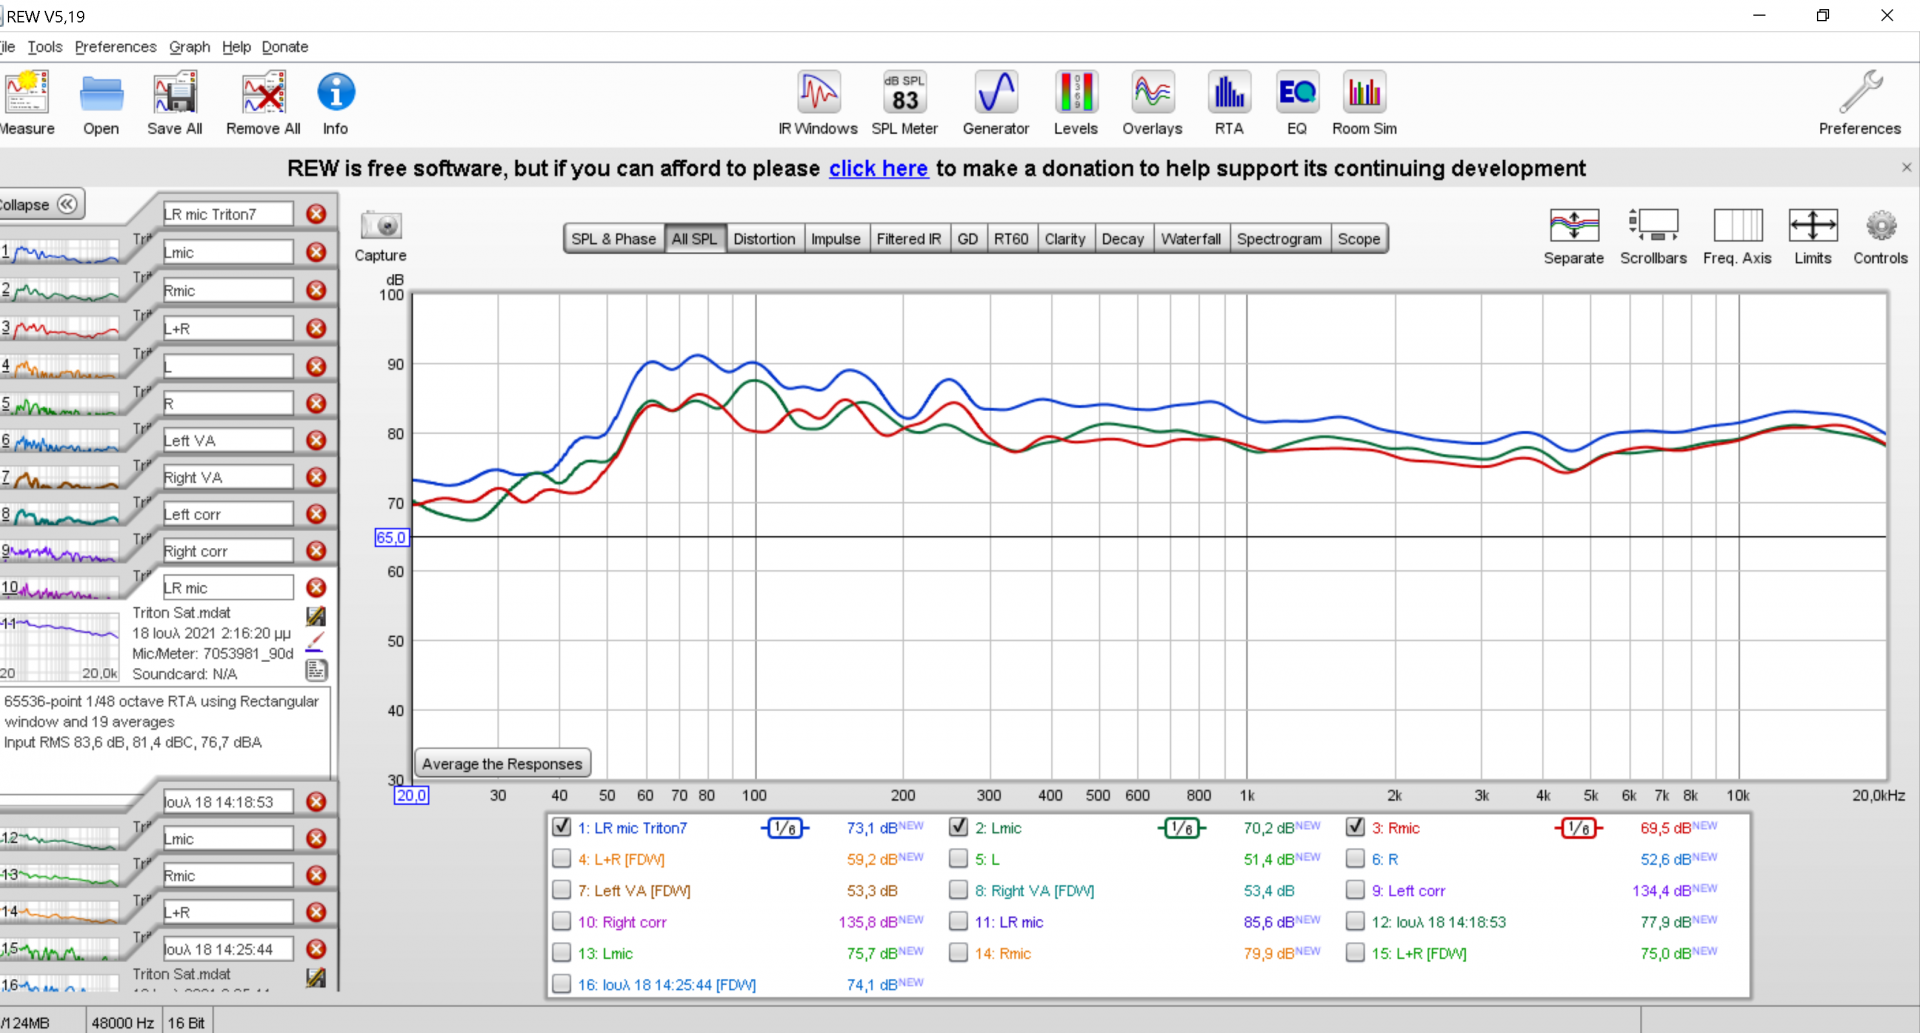1920x1033 pixels.
Task: Click the 65,0 dB axis value box
Action: (x=391, y=537)
